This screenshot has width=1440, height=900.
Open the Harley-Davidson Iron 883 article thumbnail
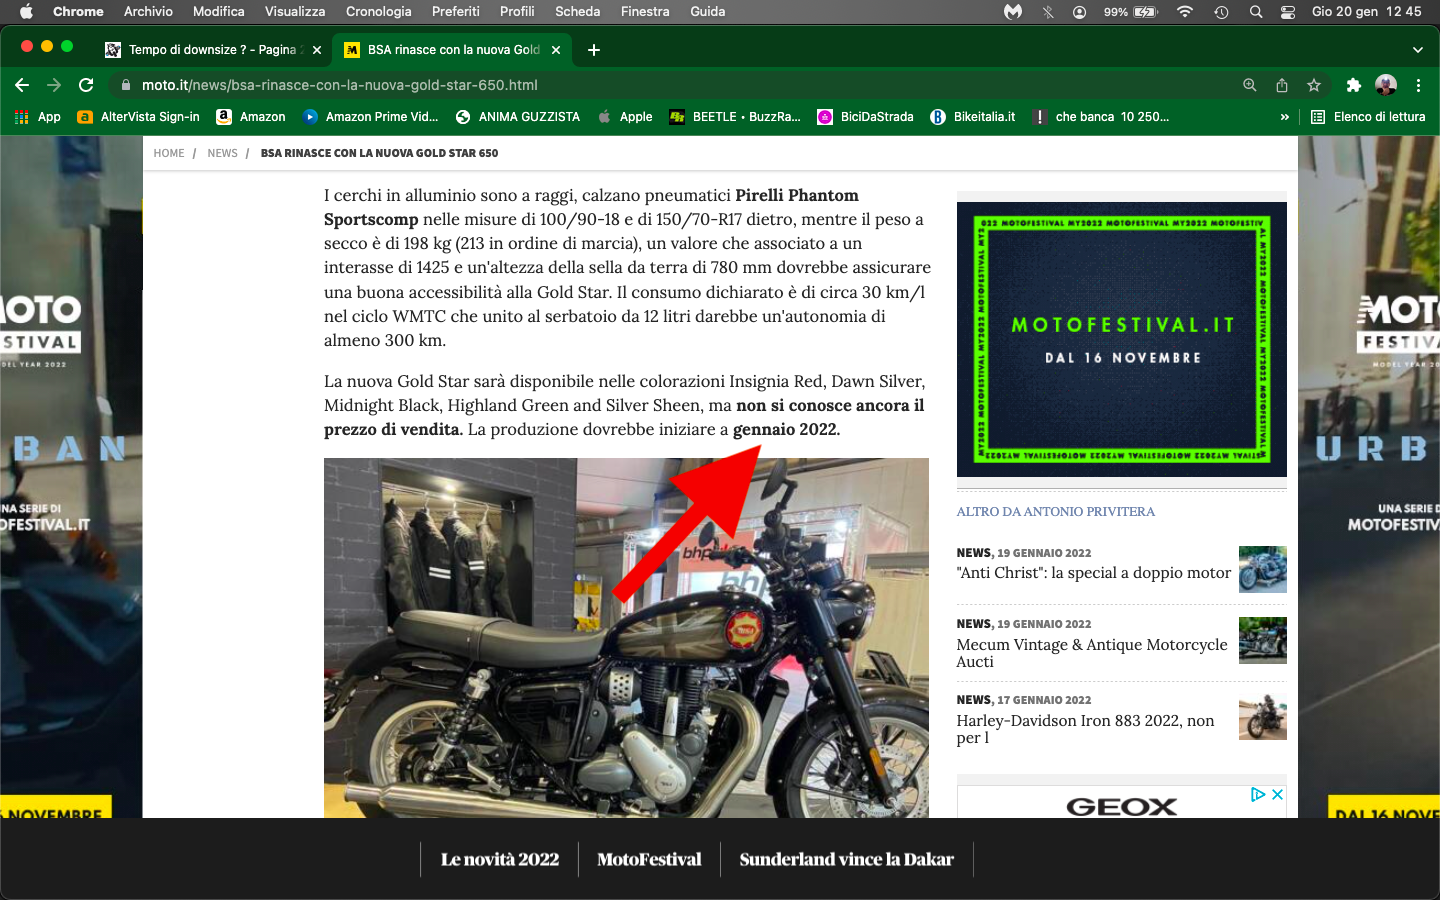1262,717
